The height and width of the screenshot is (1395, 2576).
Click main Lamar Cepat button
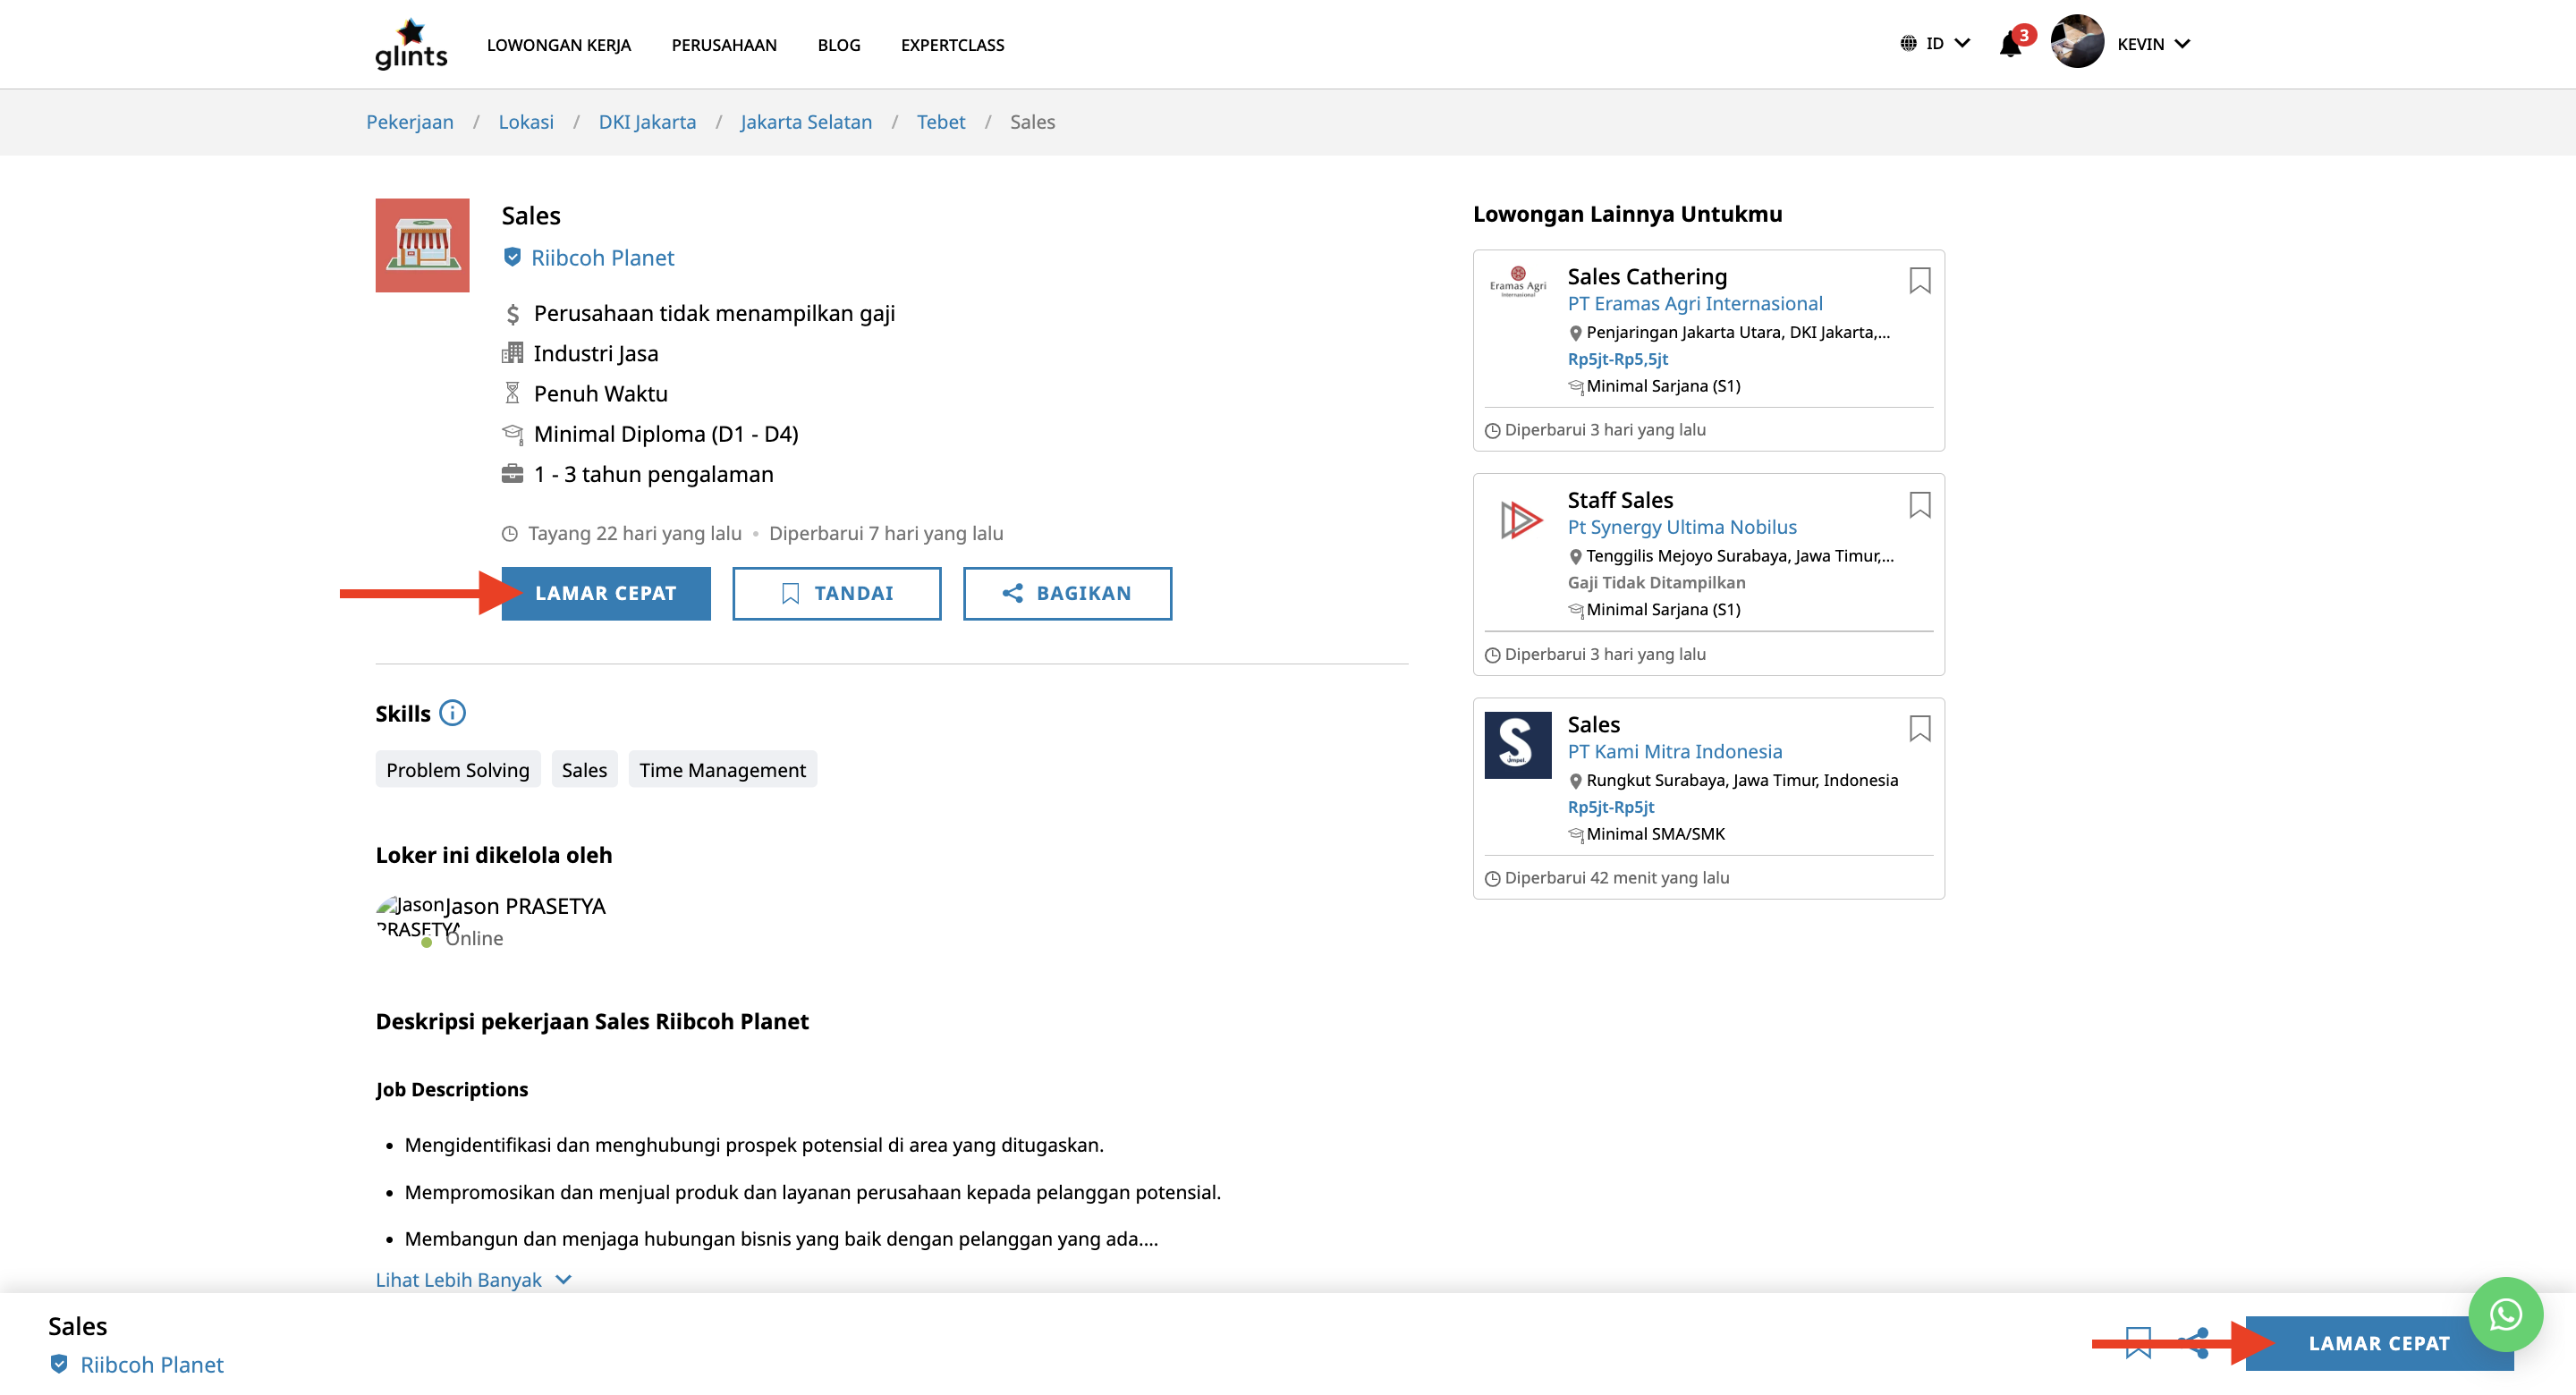[x=606, y=593]
